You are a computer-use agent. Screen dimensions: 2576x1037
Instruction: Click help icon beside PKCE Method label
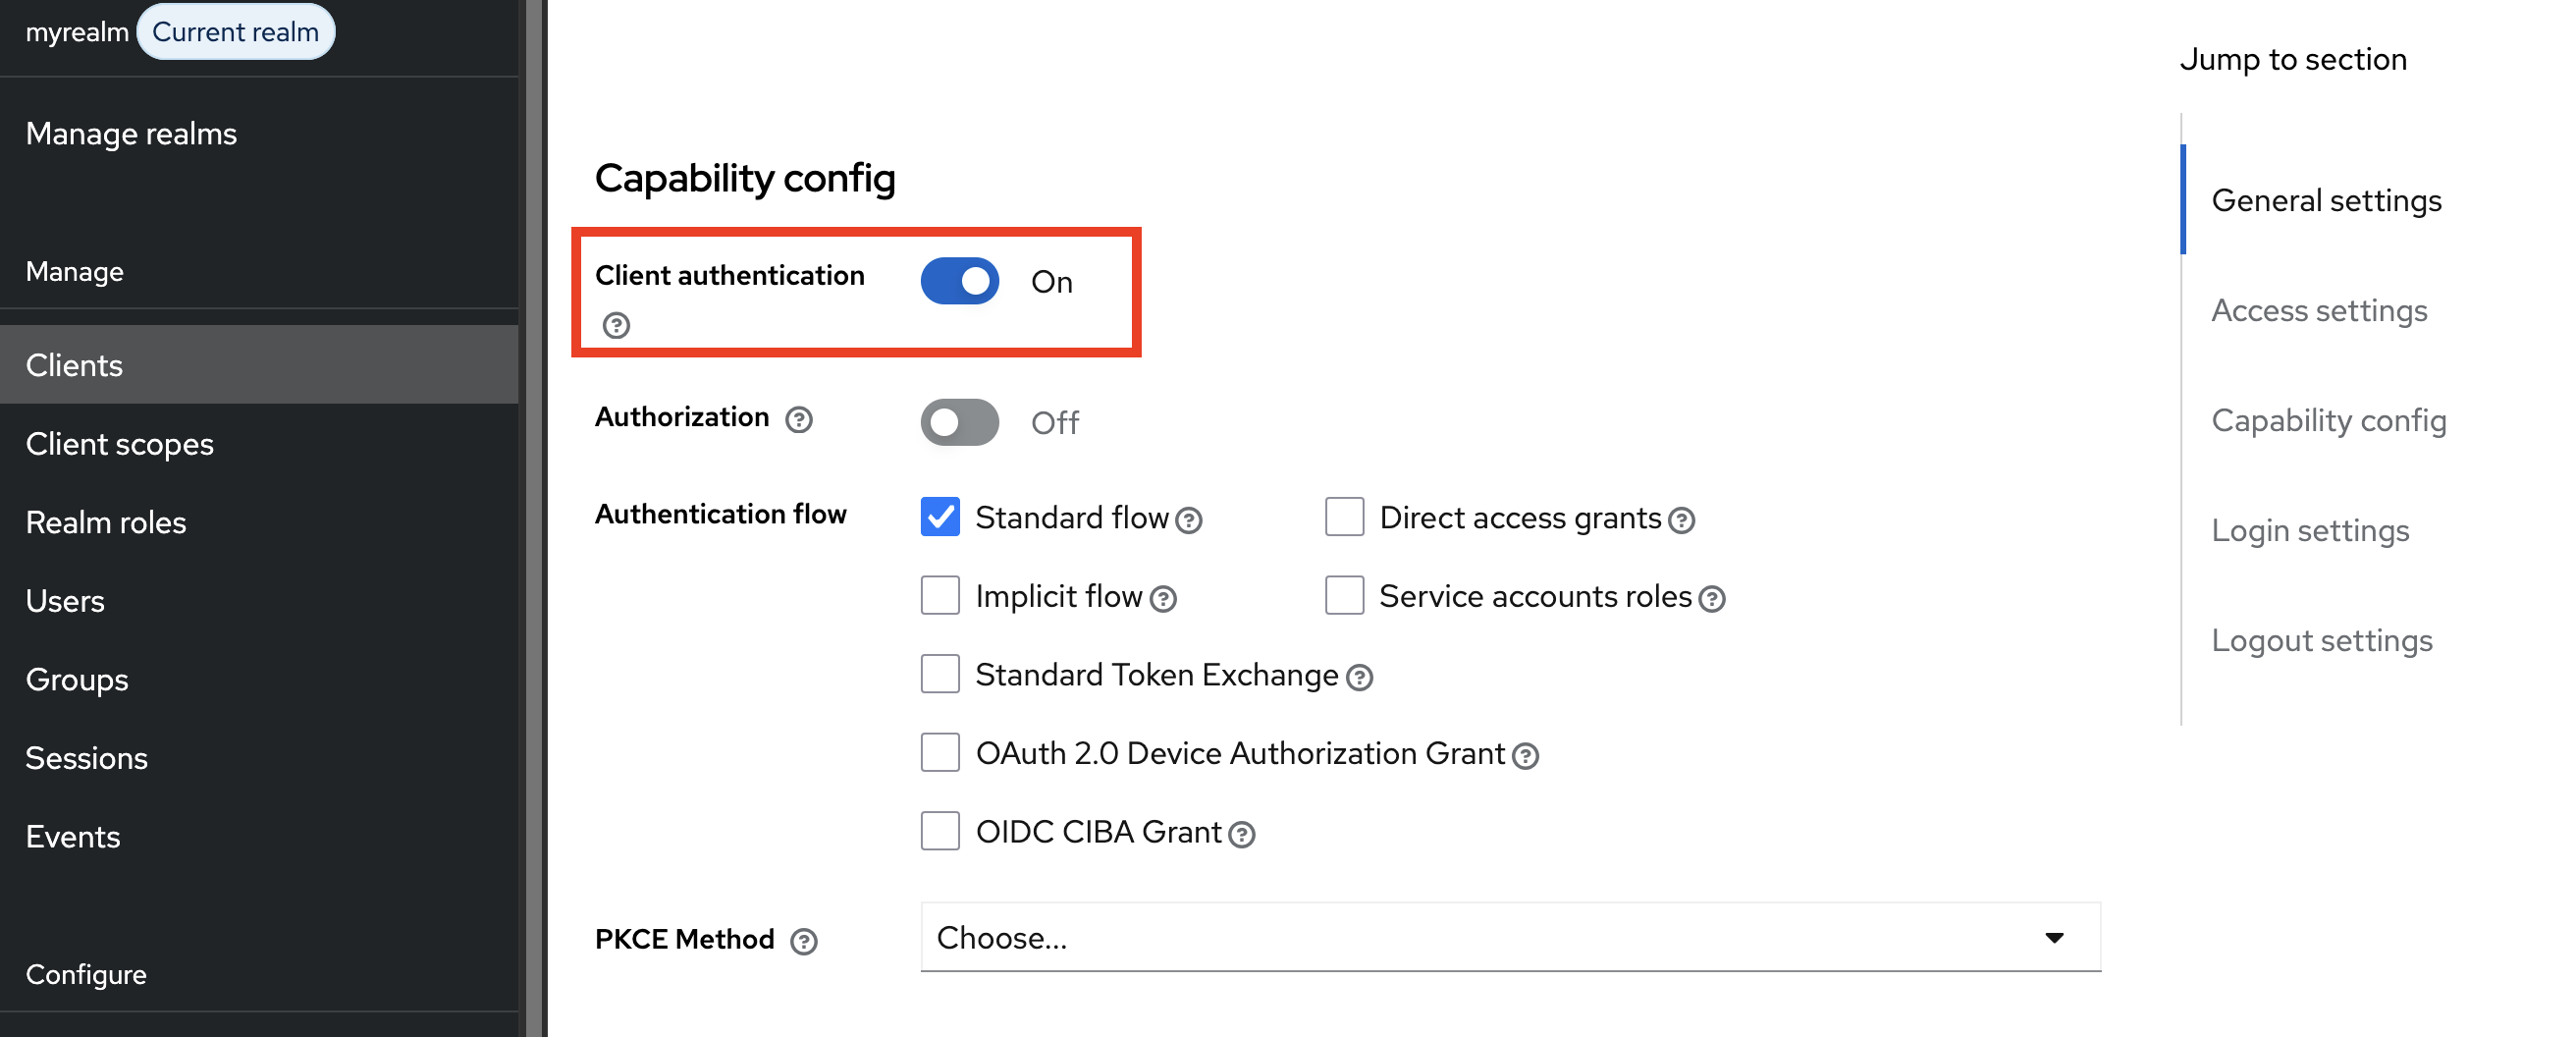803,941
